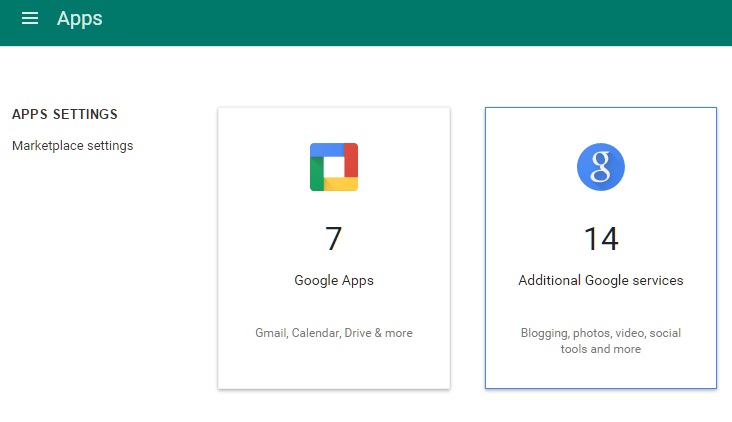Open Additional Google services card title
Viewport: 732px width, 422px height.
tap(601, 280)
